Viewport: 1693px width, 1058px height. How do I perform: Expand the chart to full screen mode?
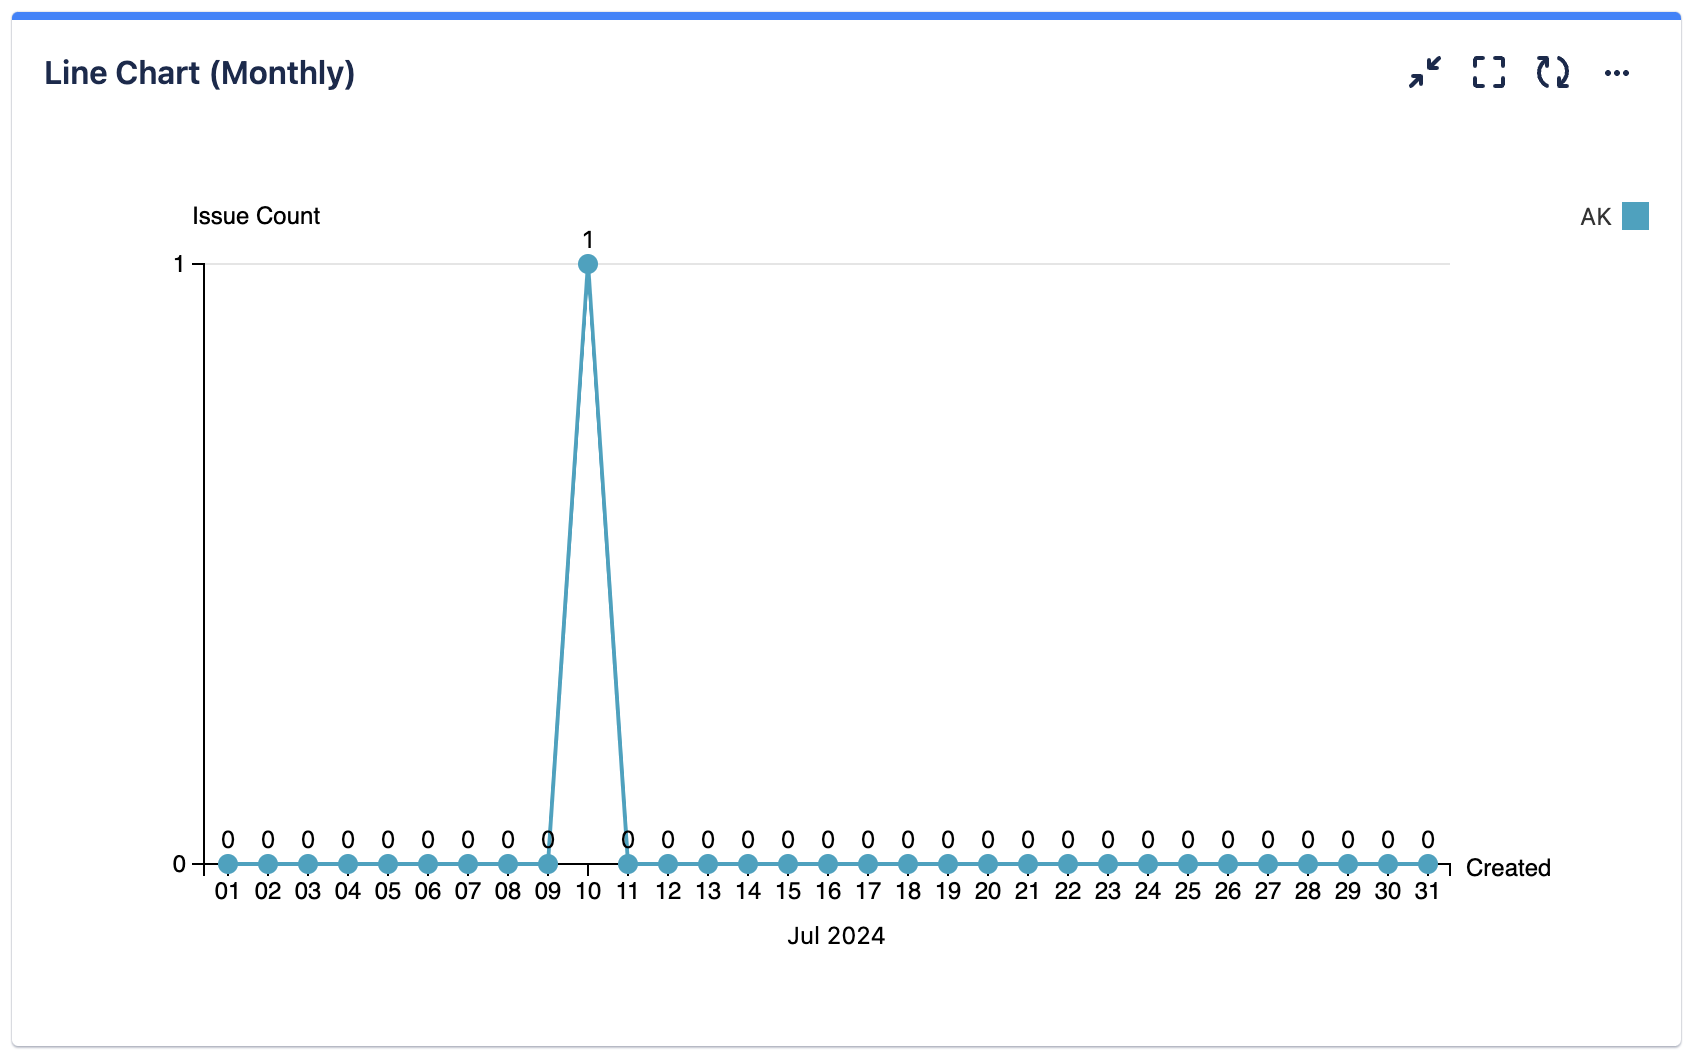pos(1489,72)
